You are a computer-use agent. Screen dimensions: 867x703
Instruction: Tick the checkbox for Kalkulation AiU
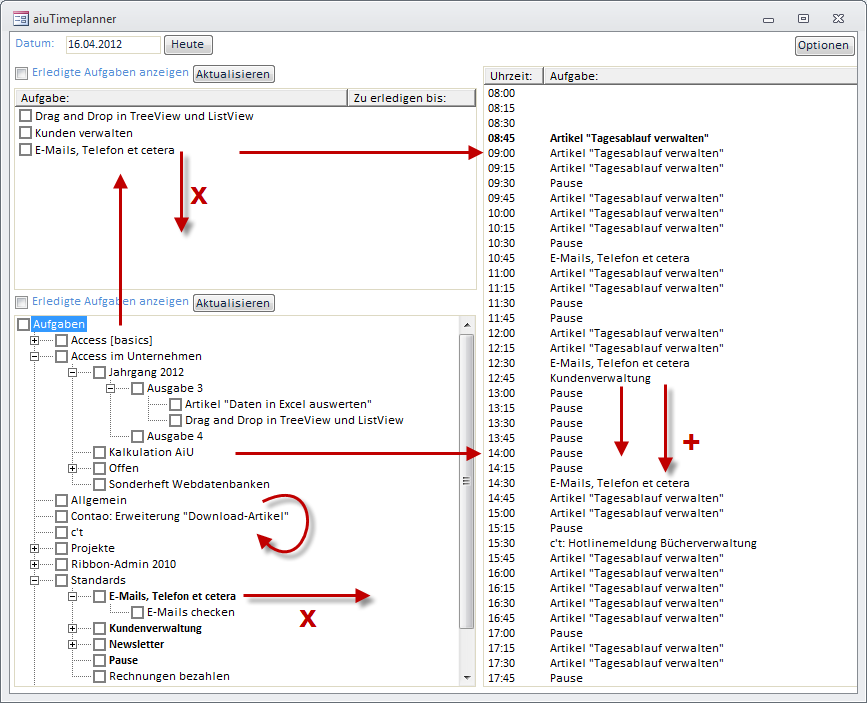pyautogui.click(x=100, y=452)
